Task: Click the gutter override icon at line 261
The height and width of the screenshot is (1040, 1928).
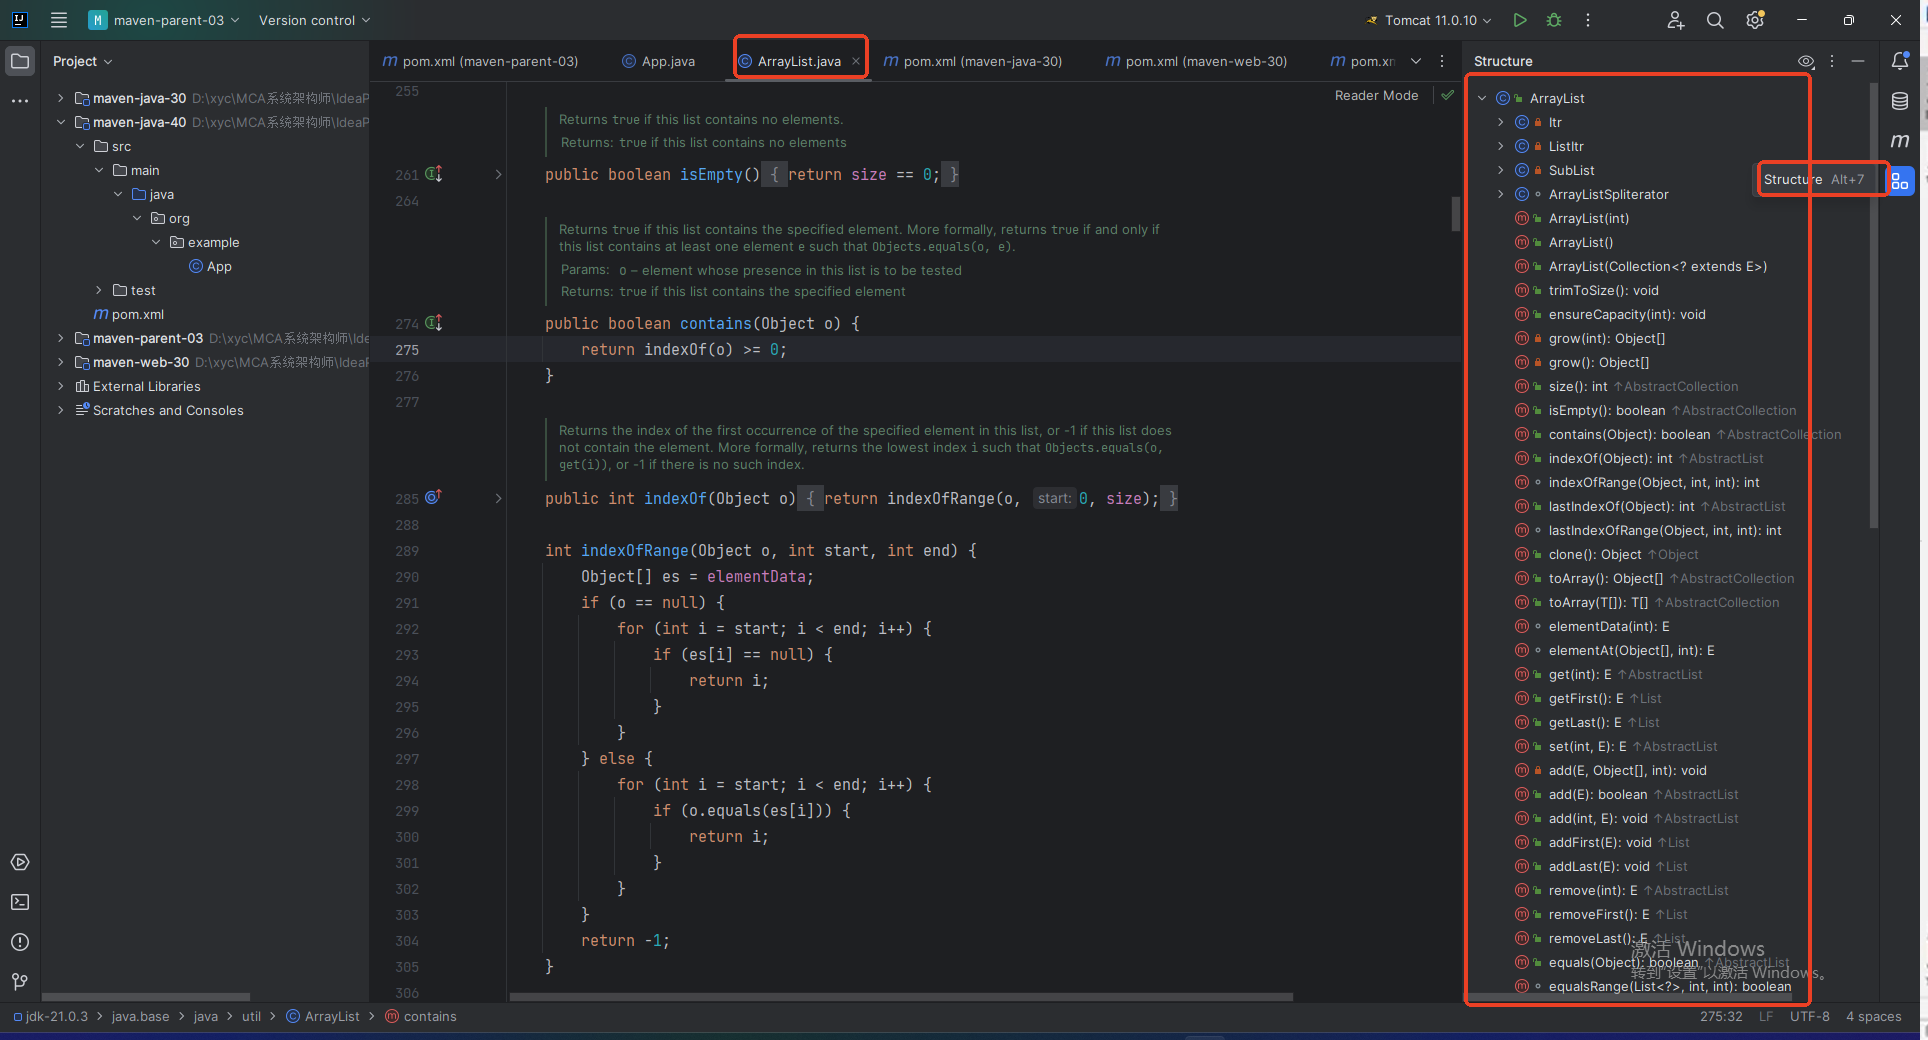Action: (434, 174)
